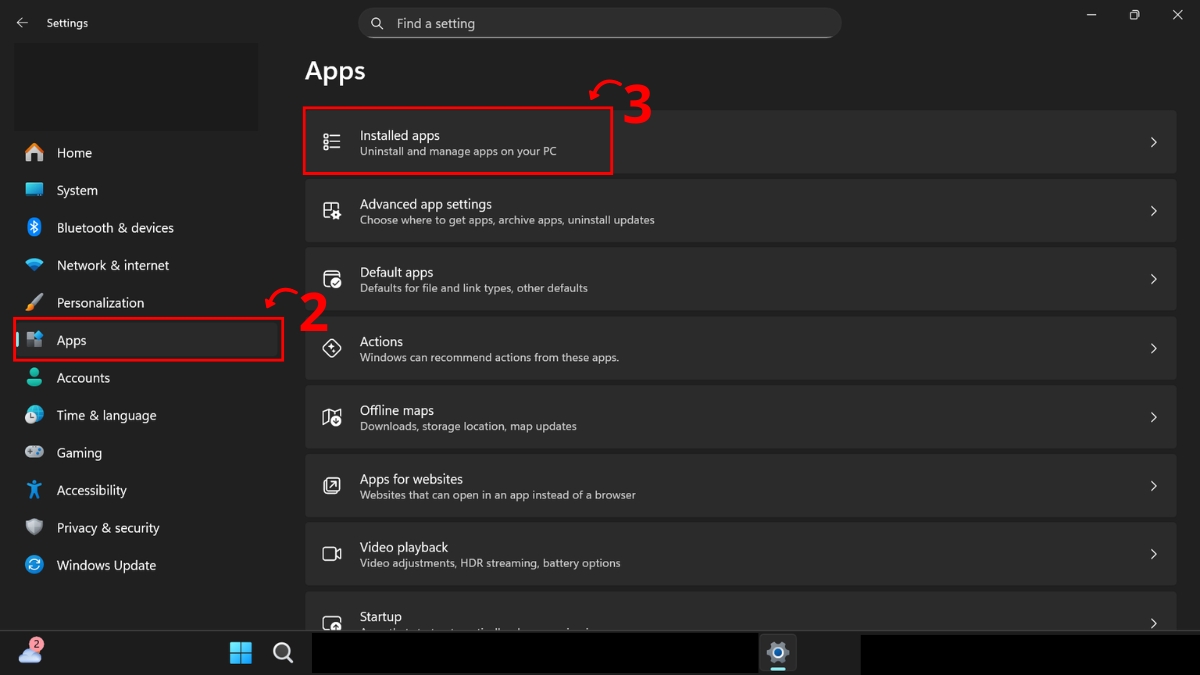Click the Find a setting search box
This screenshot has width=1200, height=675.
[600, 23]
